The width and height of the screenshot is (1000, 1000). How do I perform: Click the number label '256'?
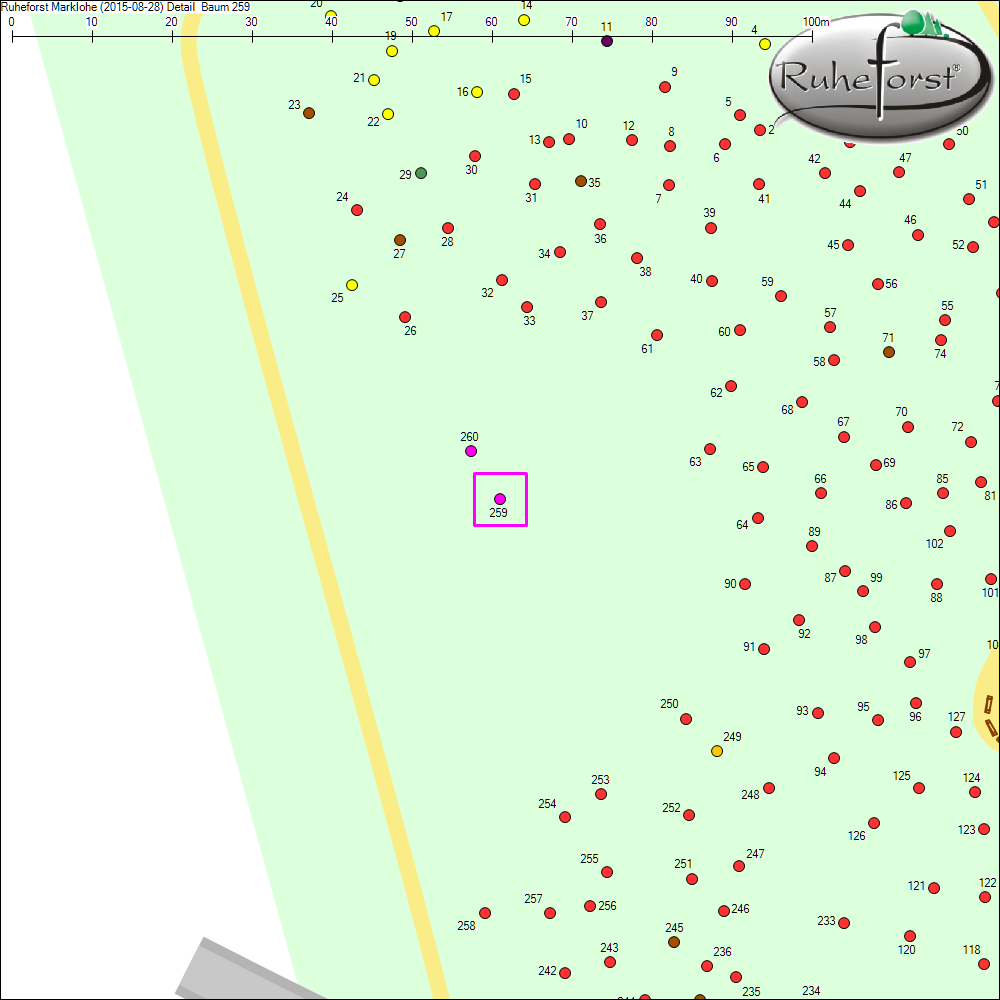click(607, 906)
